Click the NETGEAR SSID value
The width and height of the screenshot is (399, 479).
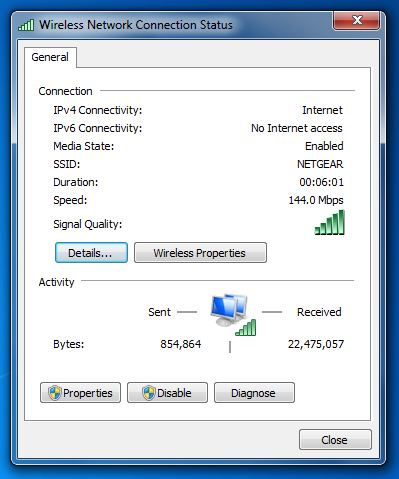[x=320, y=164]
